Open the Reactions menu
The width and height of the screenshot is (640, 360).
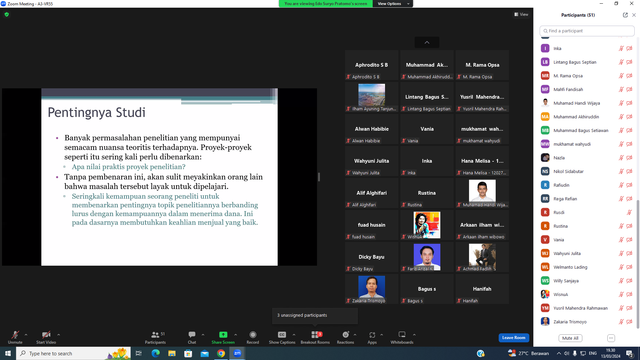point(345,337)
